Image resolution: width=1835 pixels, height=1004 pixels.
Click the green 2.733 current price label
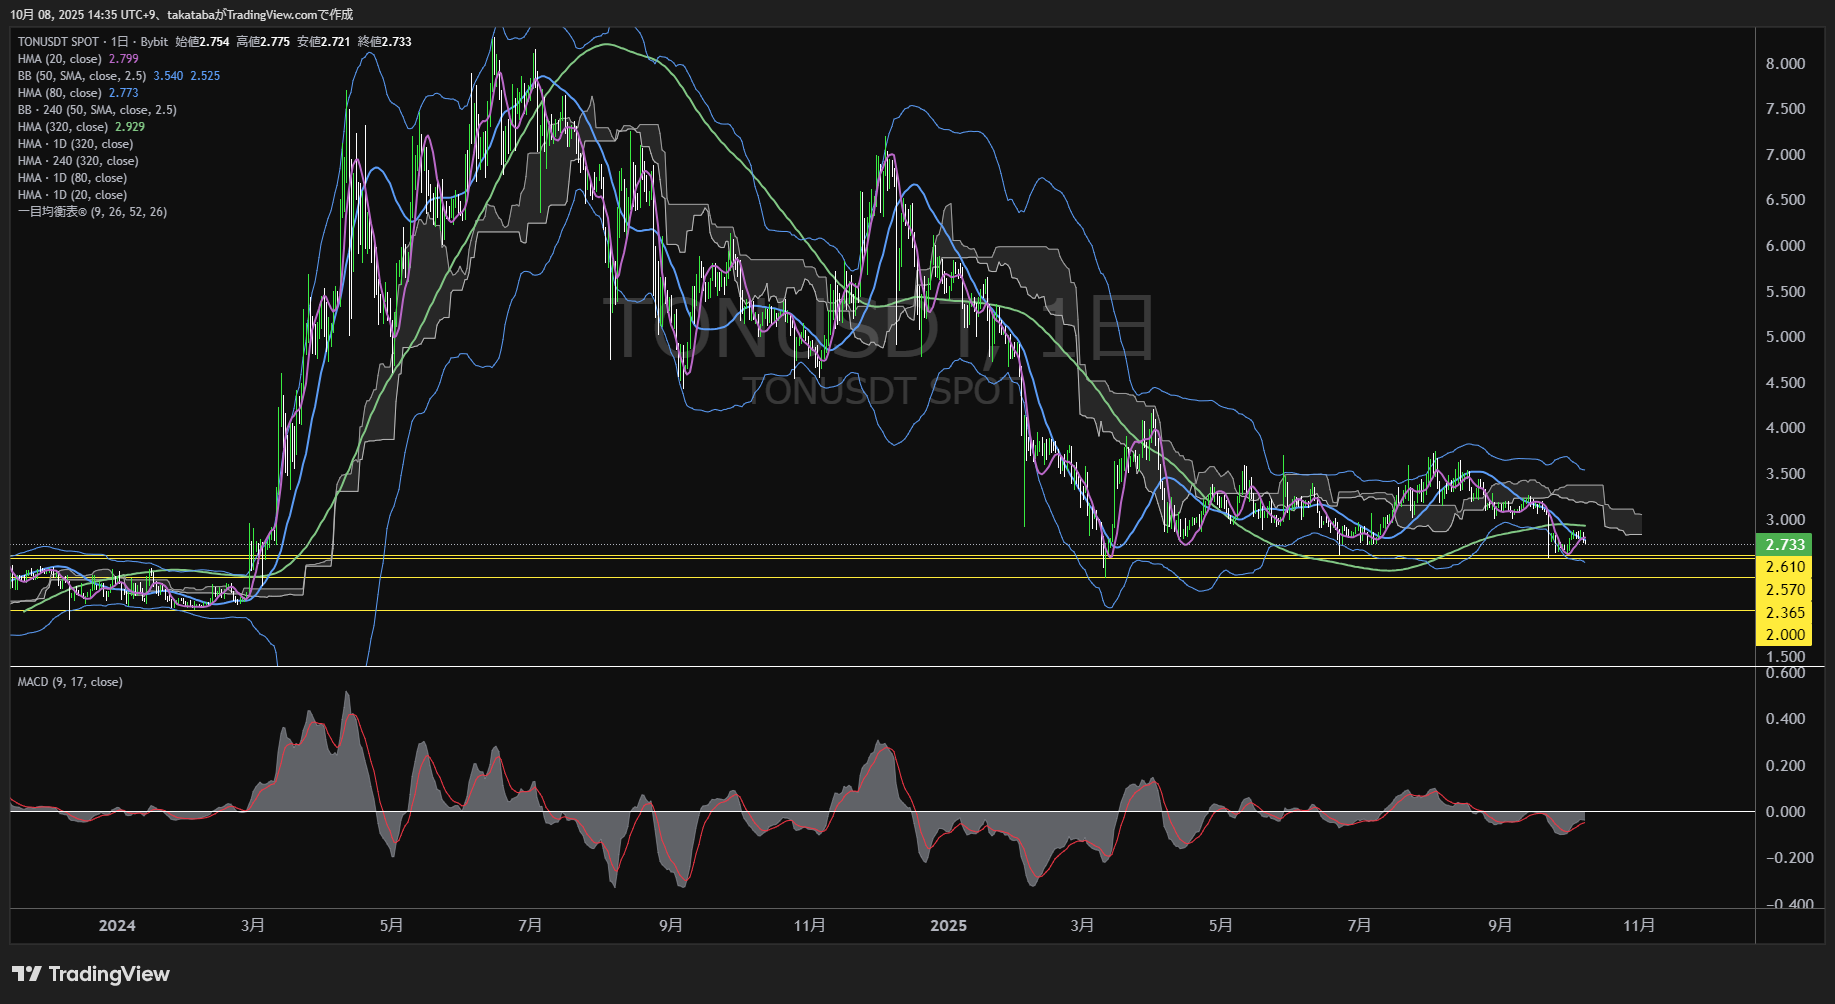pyautogui.click(x=1784, y=545)
